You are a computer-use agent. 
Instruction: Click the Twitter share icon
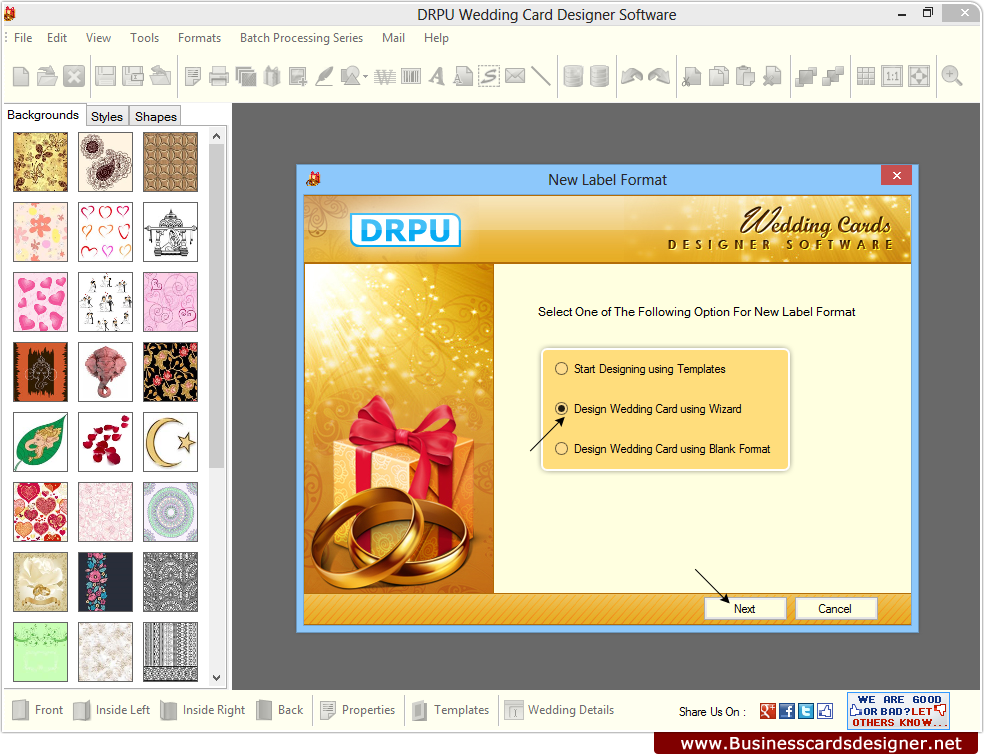[x=806, y=711]
